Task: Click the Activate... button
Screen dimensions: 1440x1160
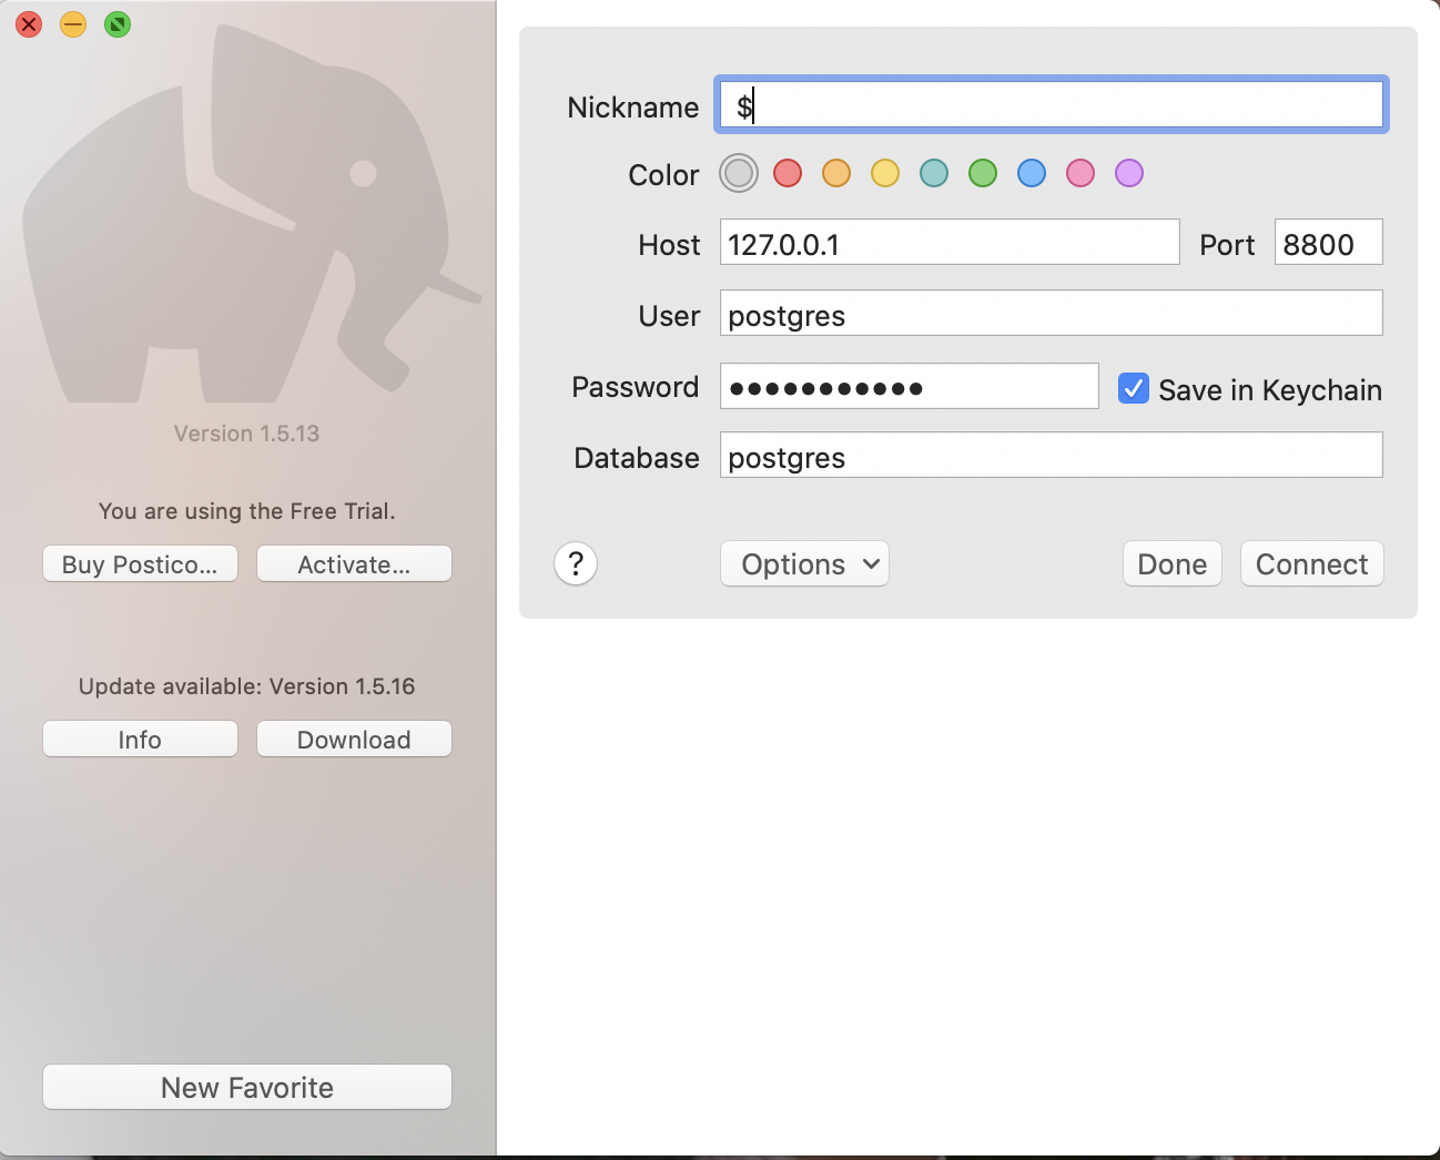Action: (x=354, y=564)
